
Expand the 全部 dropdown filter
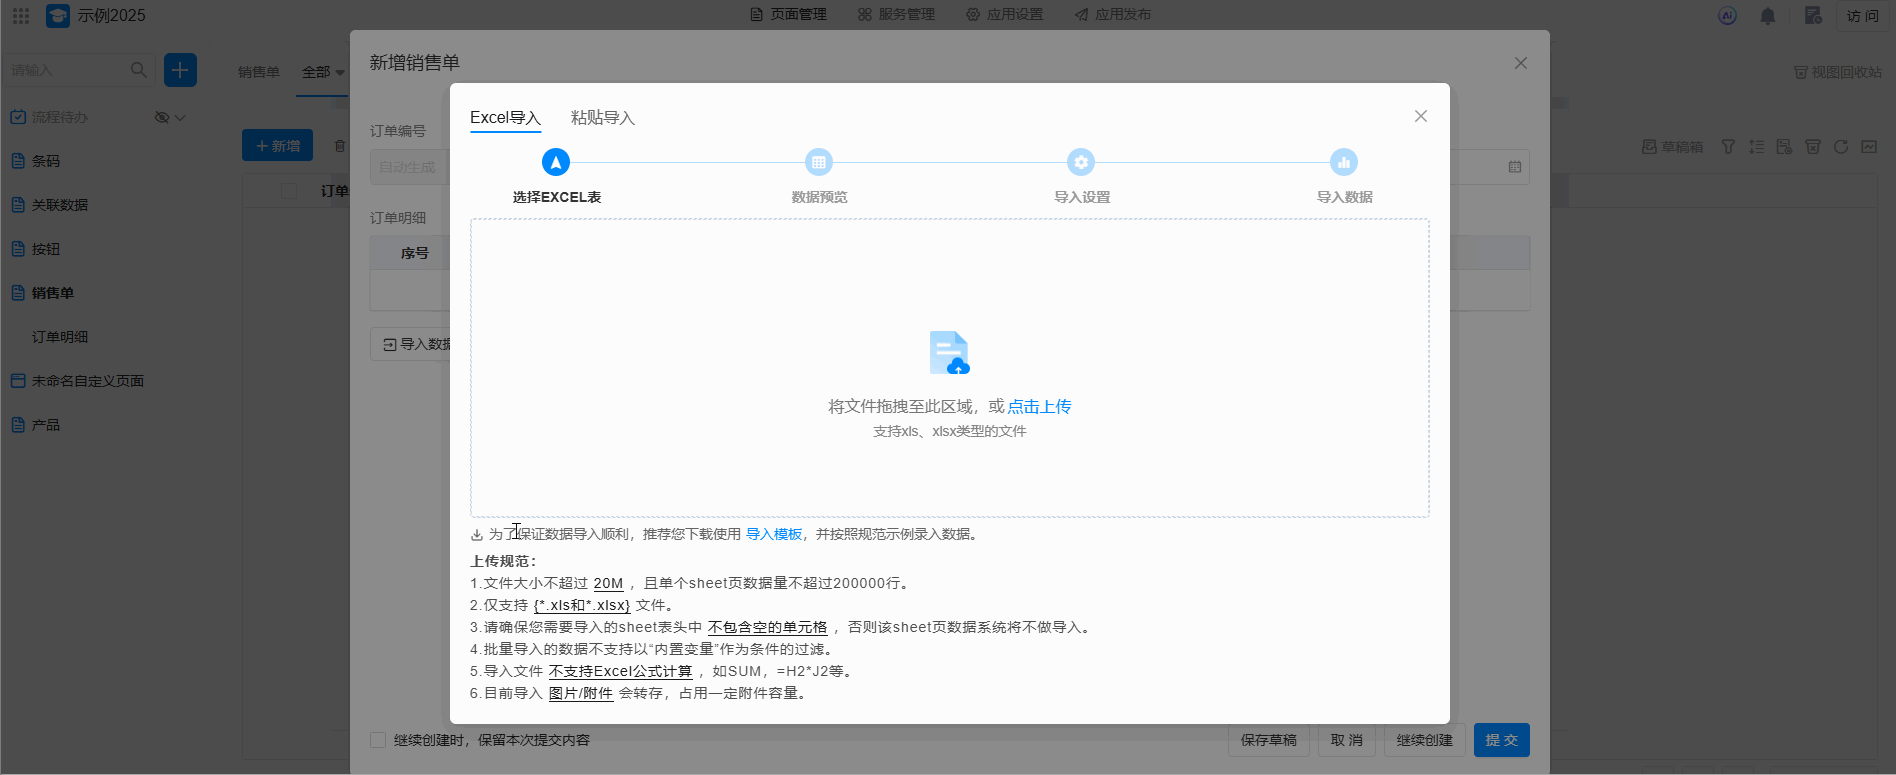pyautogui.click(x=323, y=72)
